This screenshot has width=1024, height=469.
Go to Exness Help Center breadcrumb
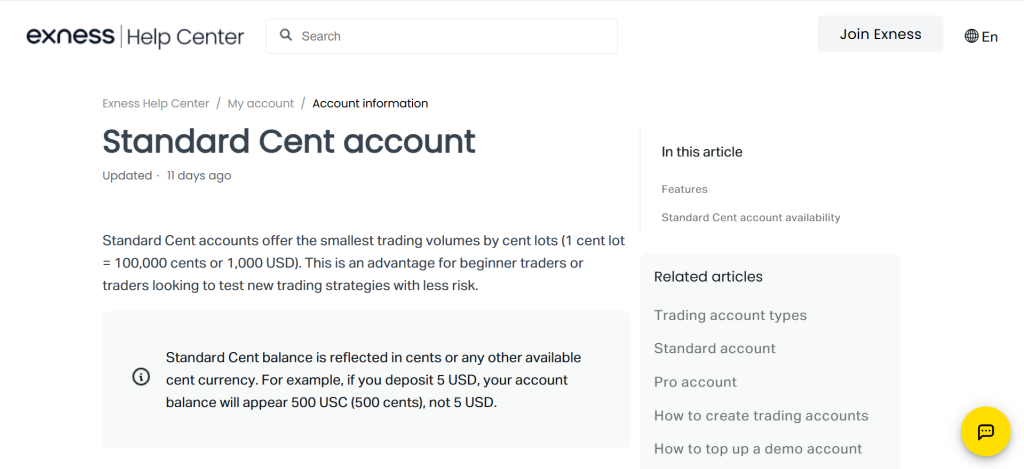click(156, 103)
